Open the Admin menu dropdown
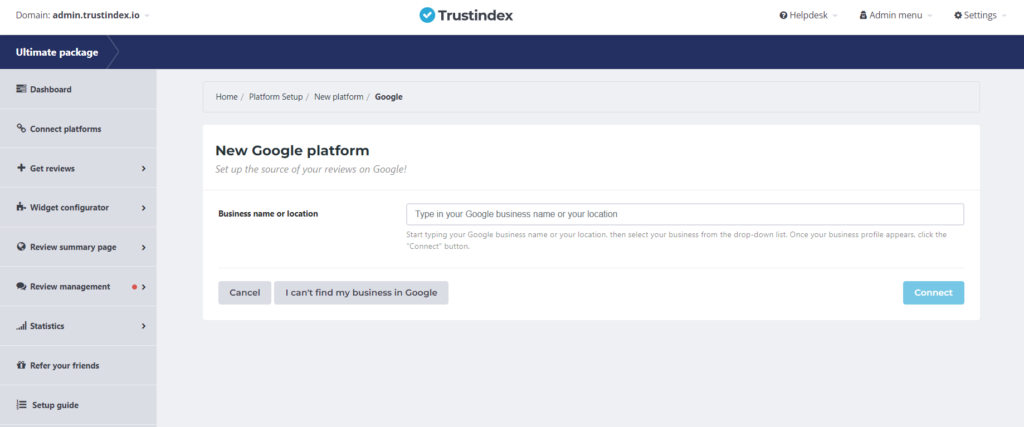This screenshot has width=1024, height=427. tap(895, 16)
